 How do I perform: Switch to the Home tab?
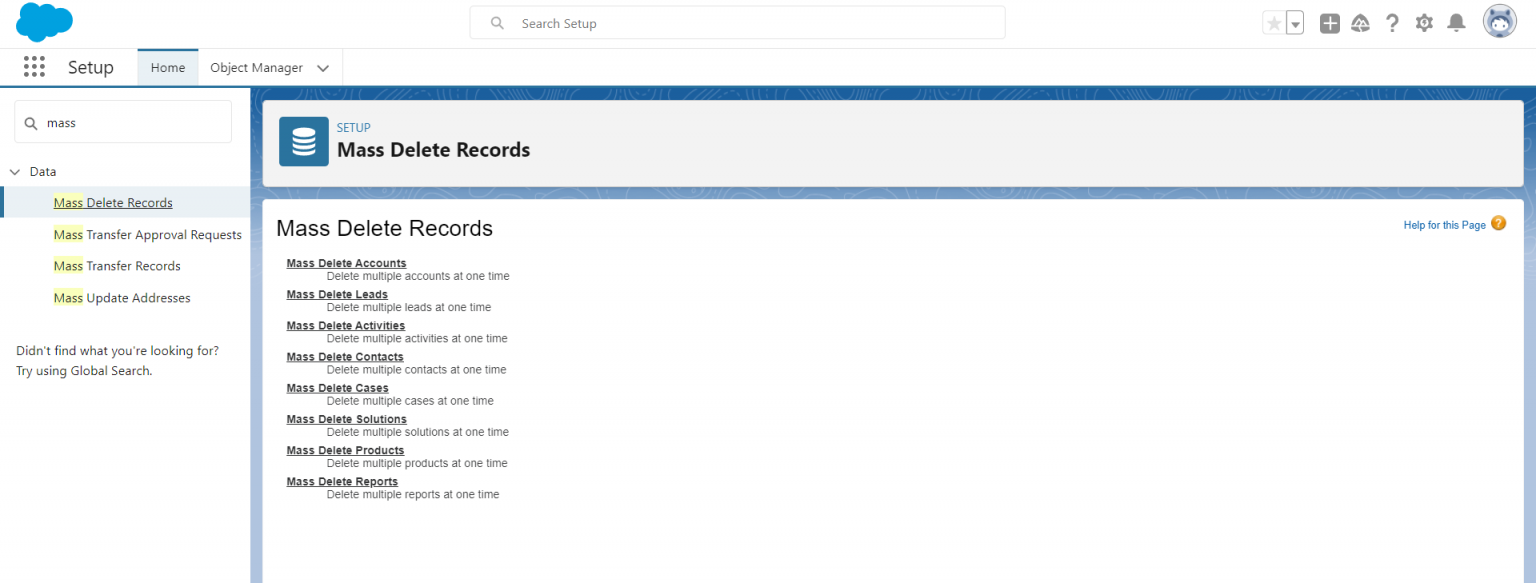point(167,67)
